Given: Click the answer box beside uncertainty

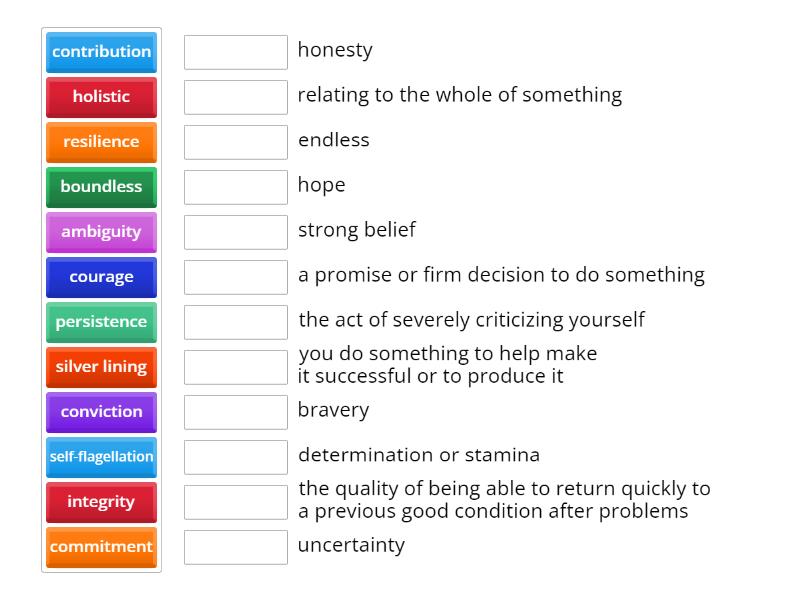Looking at the screenshot, I should (x=235, y=546).
